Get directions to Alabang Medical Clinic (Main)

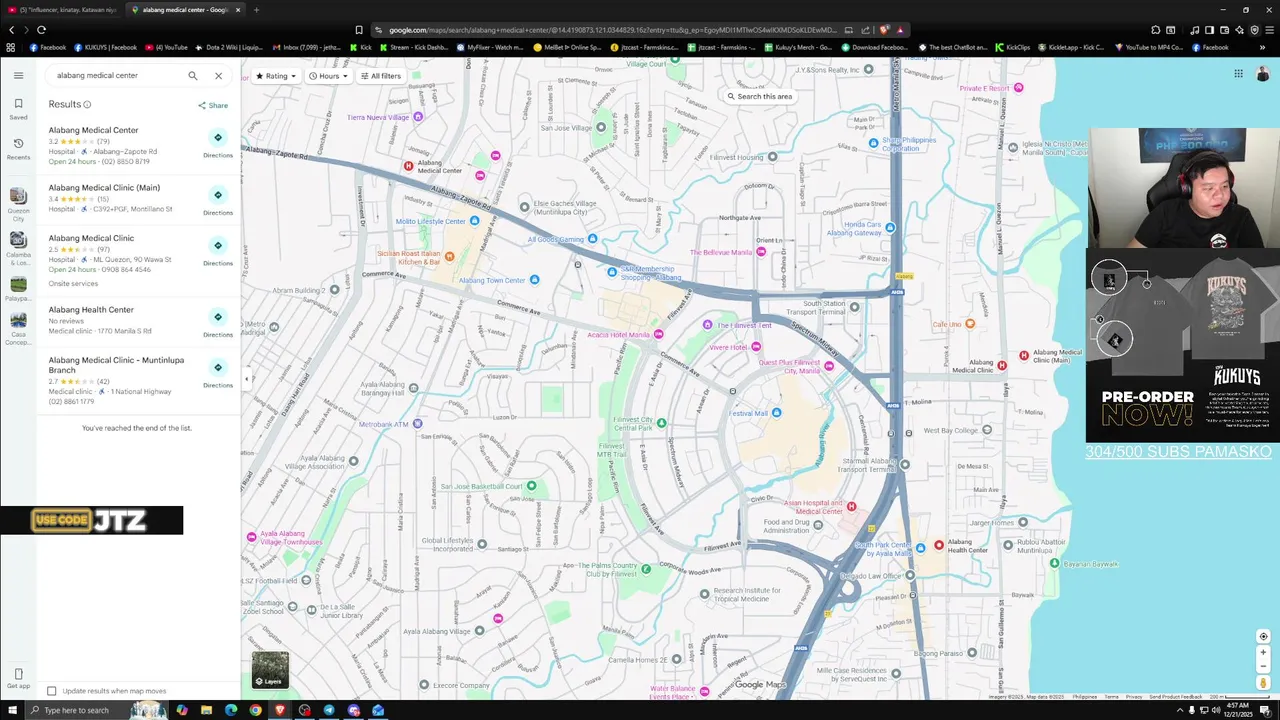coord(218,200)
